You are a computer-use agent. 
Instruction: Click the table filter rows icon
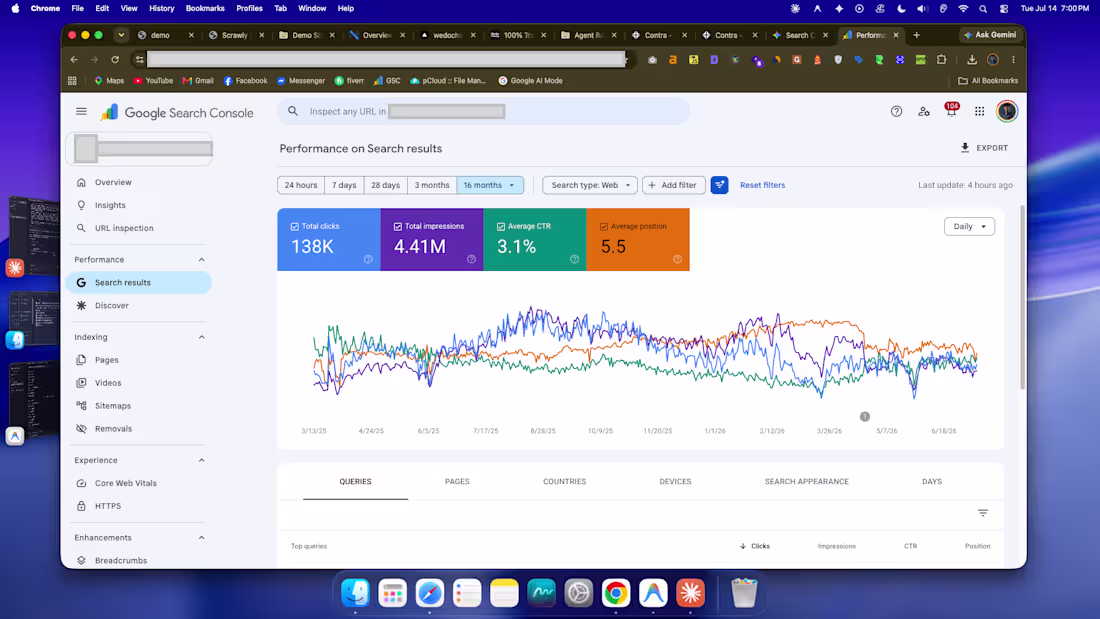983,513
